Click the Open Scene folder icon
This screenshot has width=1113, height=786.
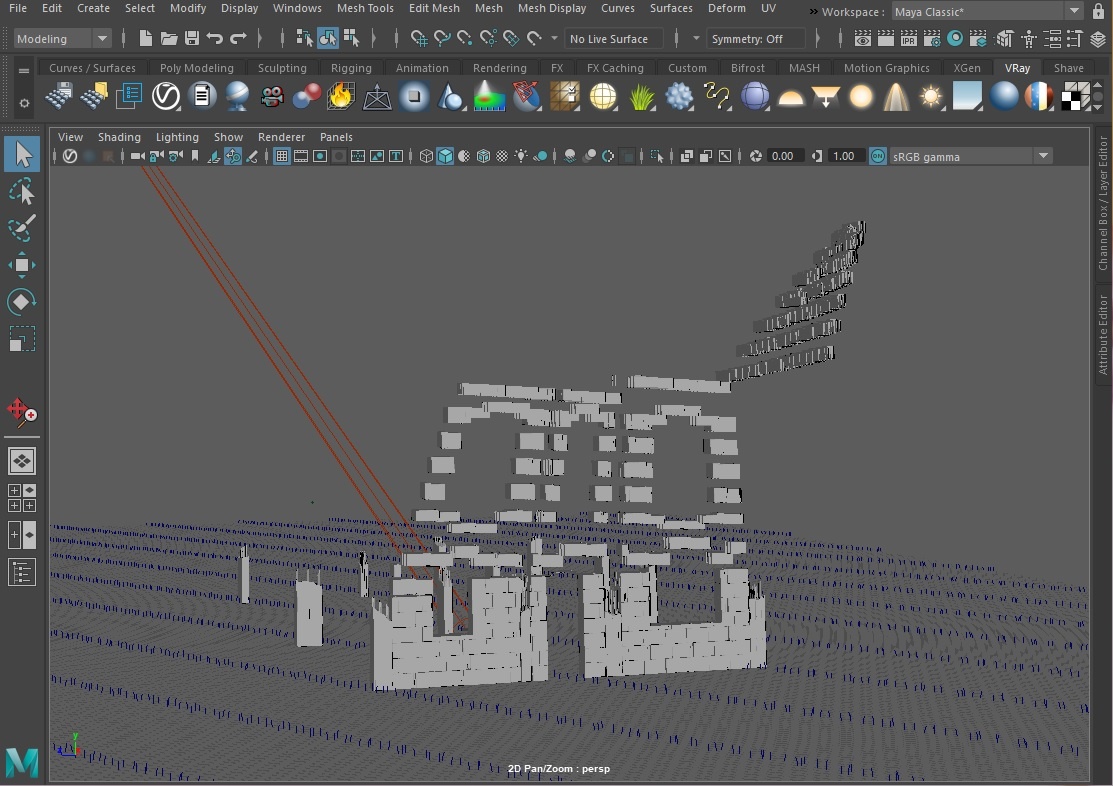coord(168,38)
